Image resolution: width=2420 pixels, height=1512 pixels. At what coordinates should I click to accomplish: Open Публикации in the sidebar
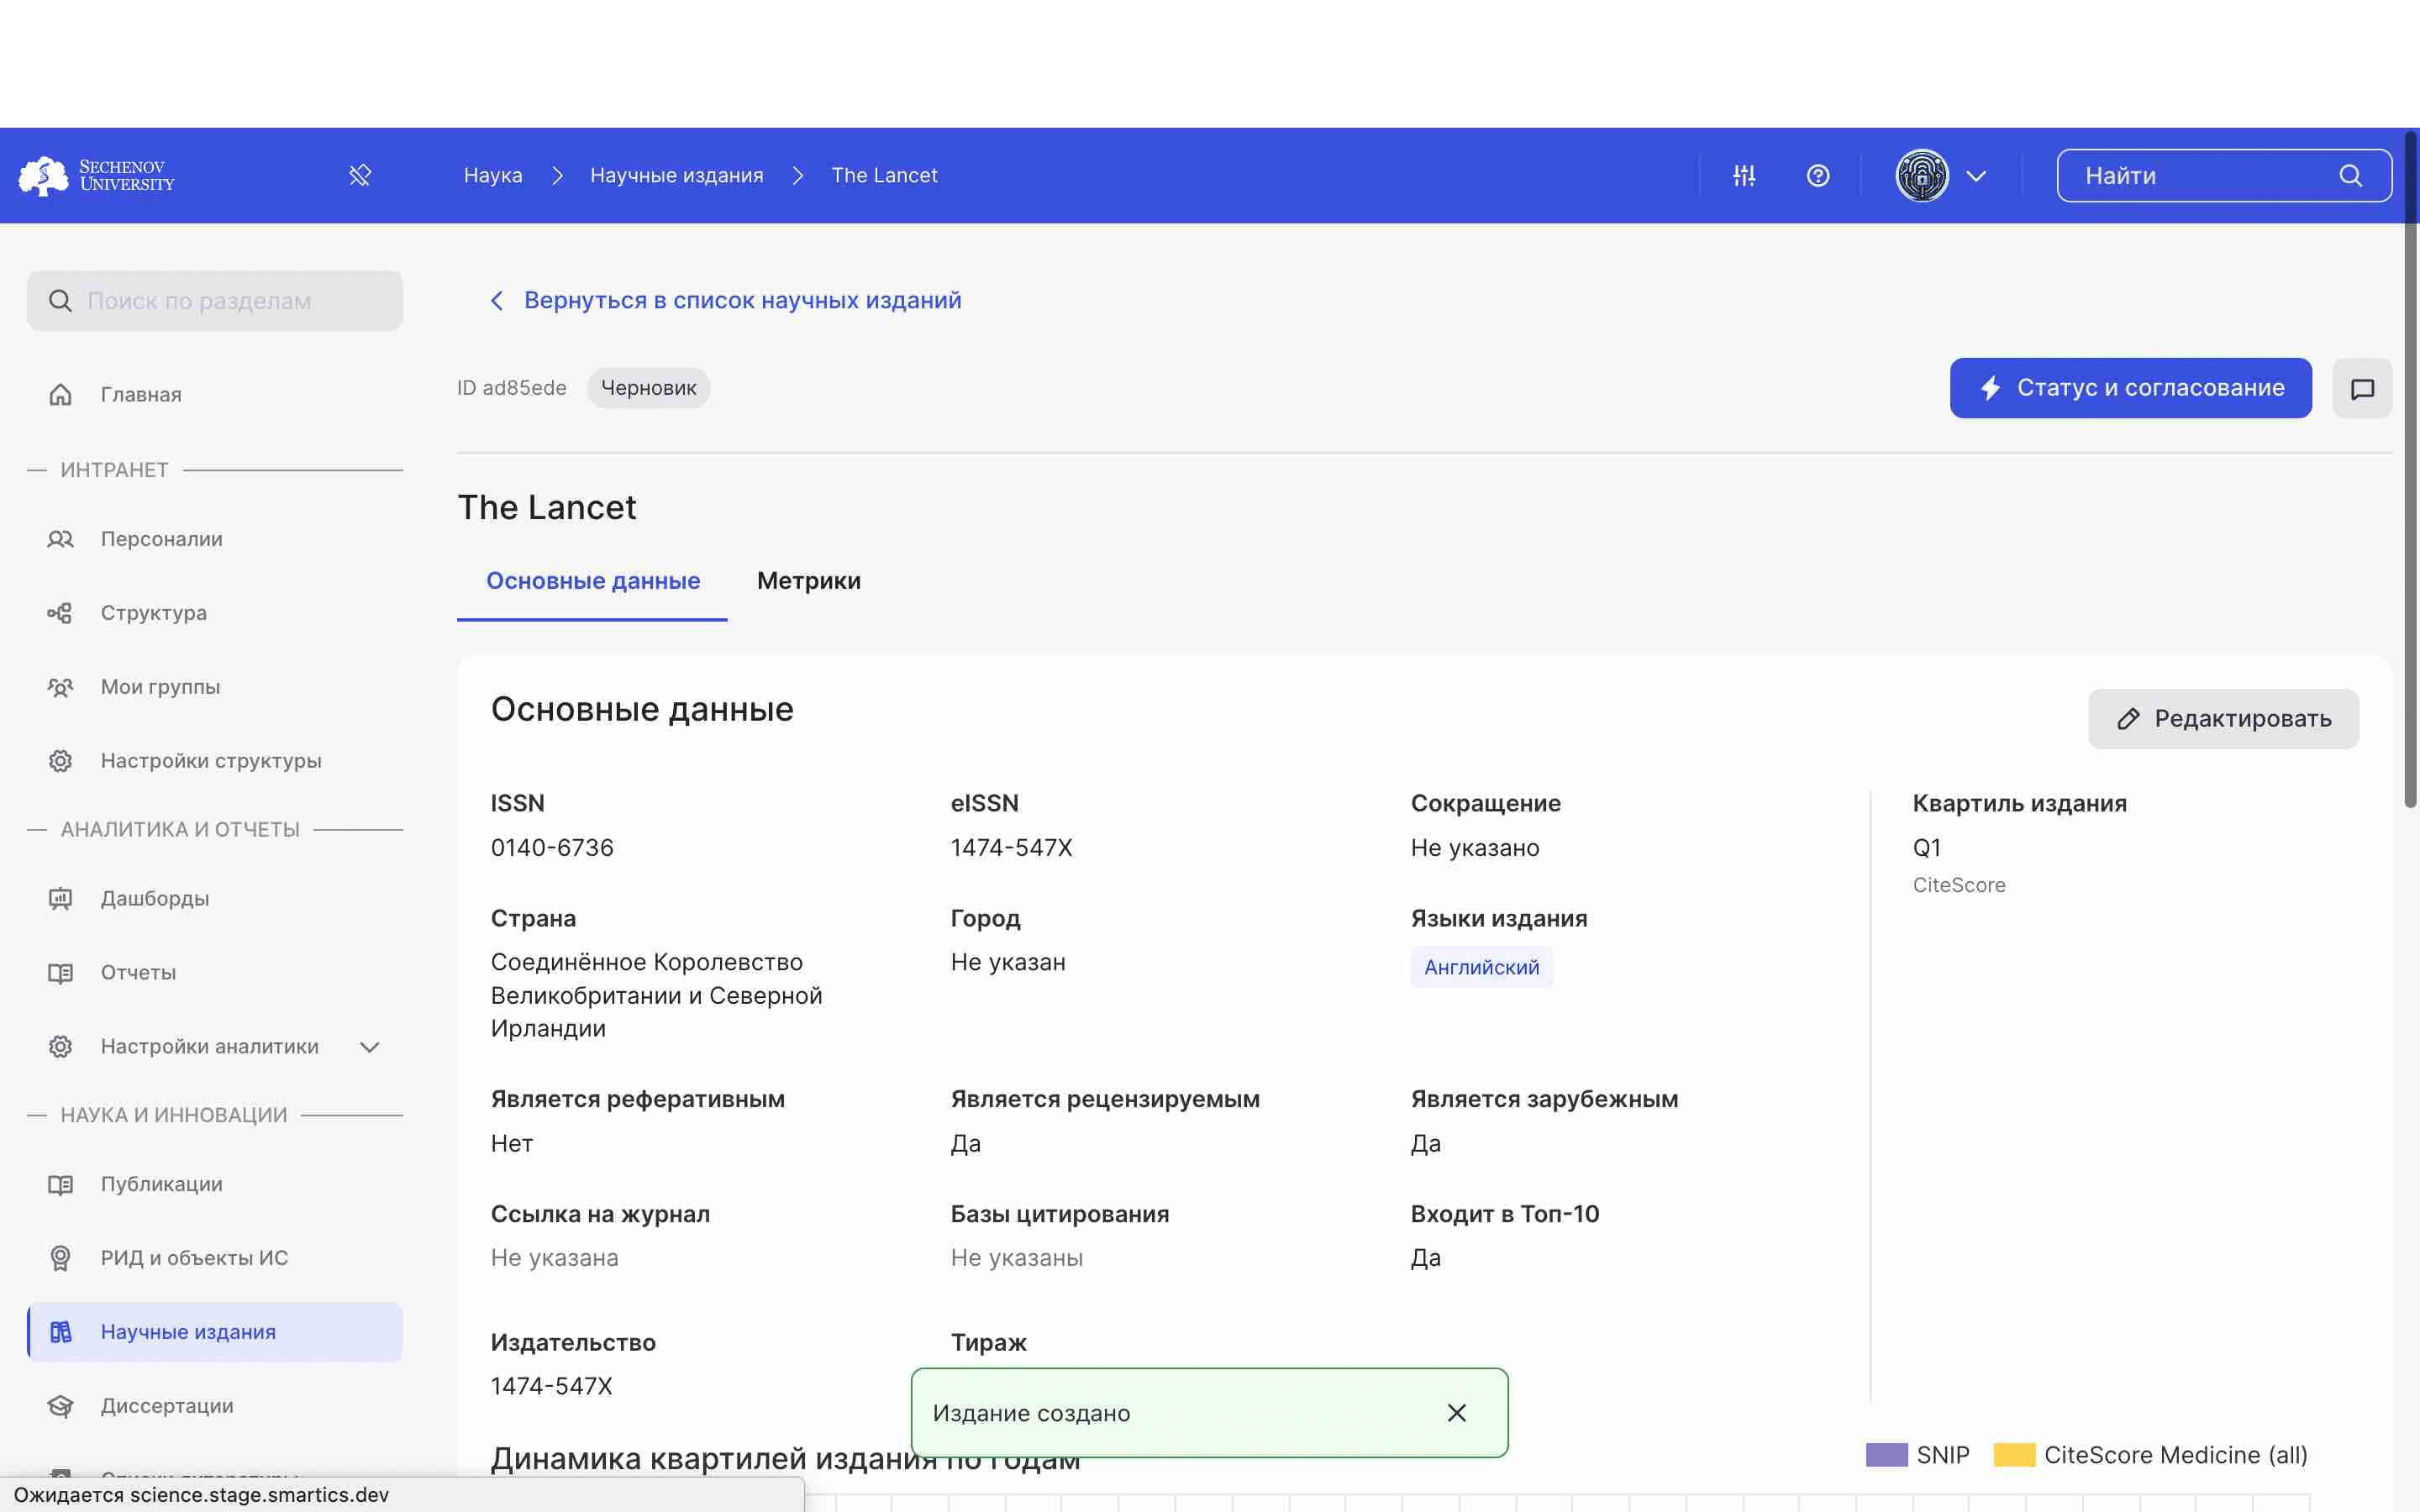(x=215, y=1184)
